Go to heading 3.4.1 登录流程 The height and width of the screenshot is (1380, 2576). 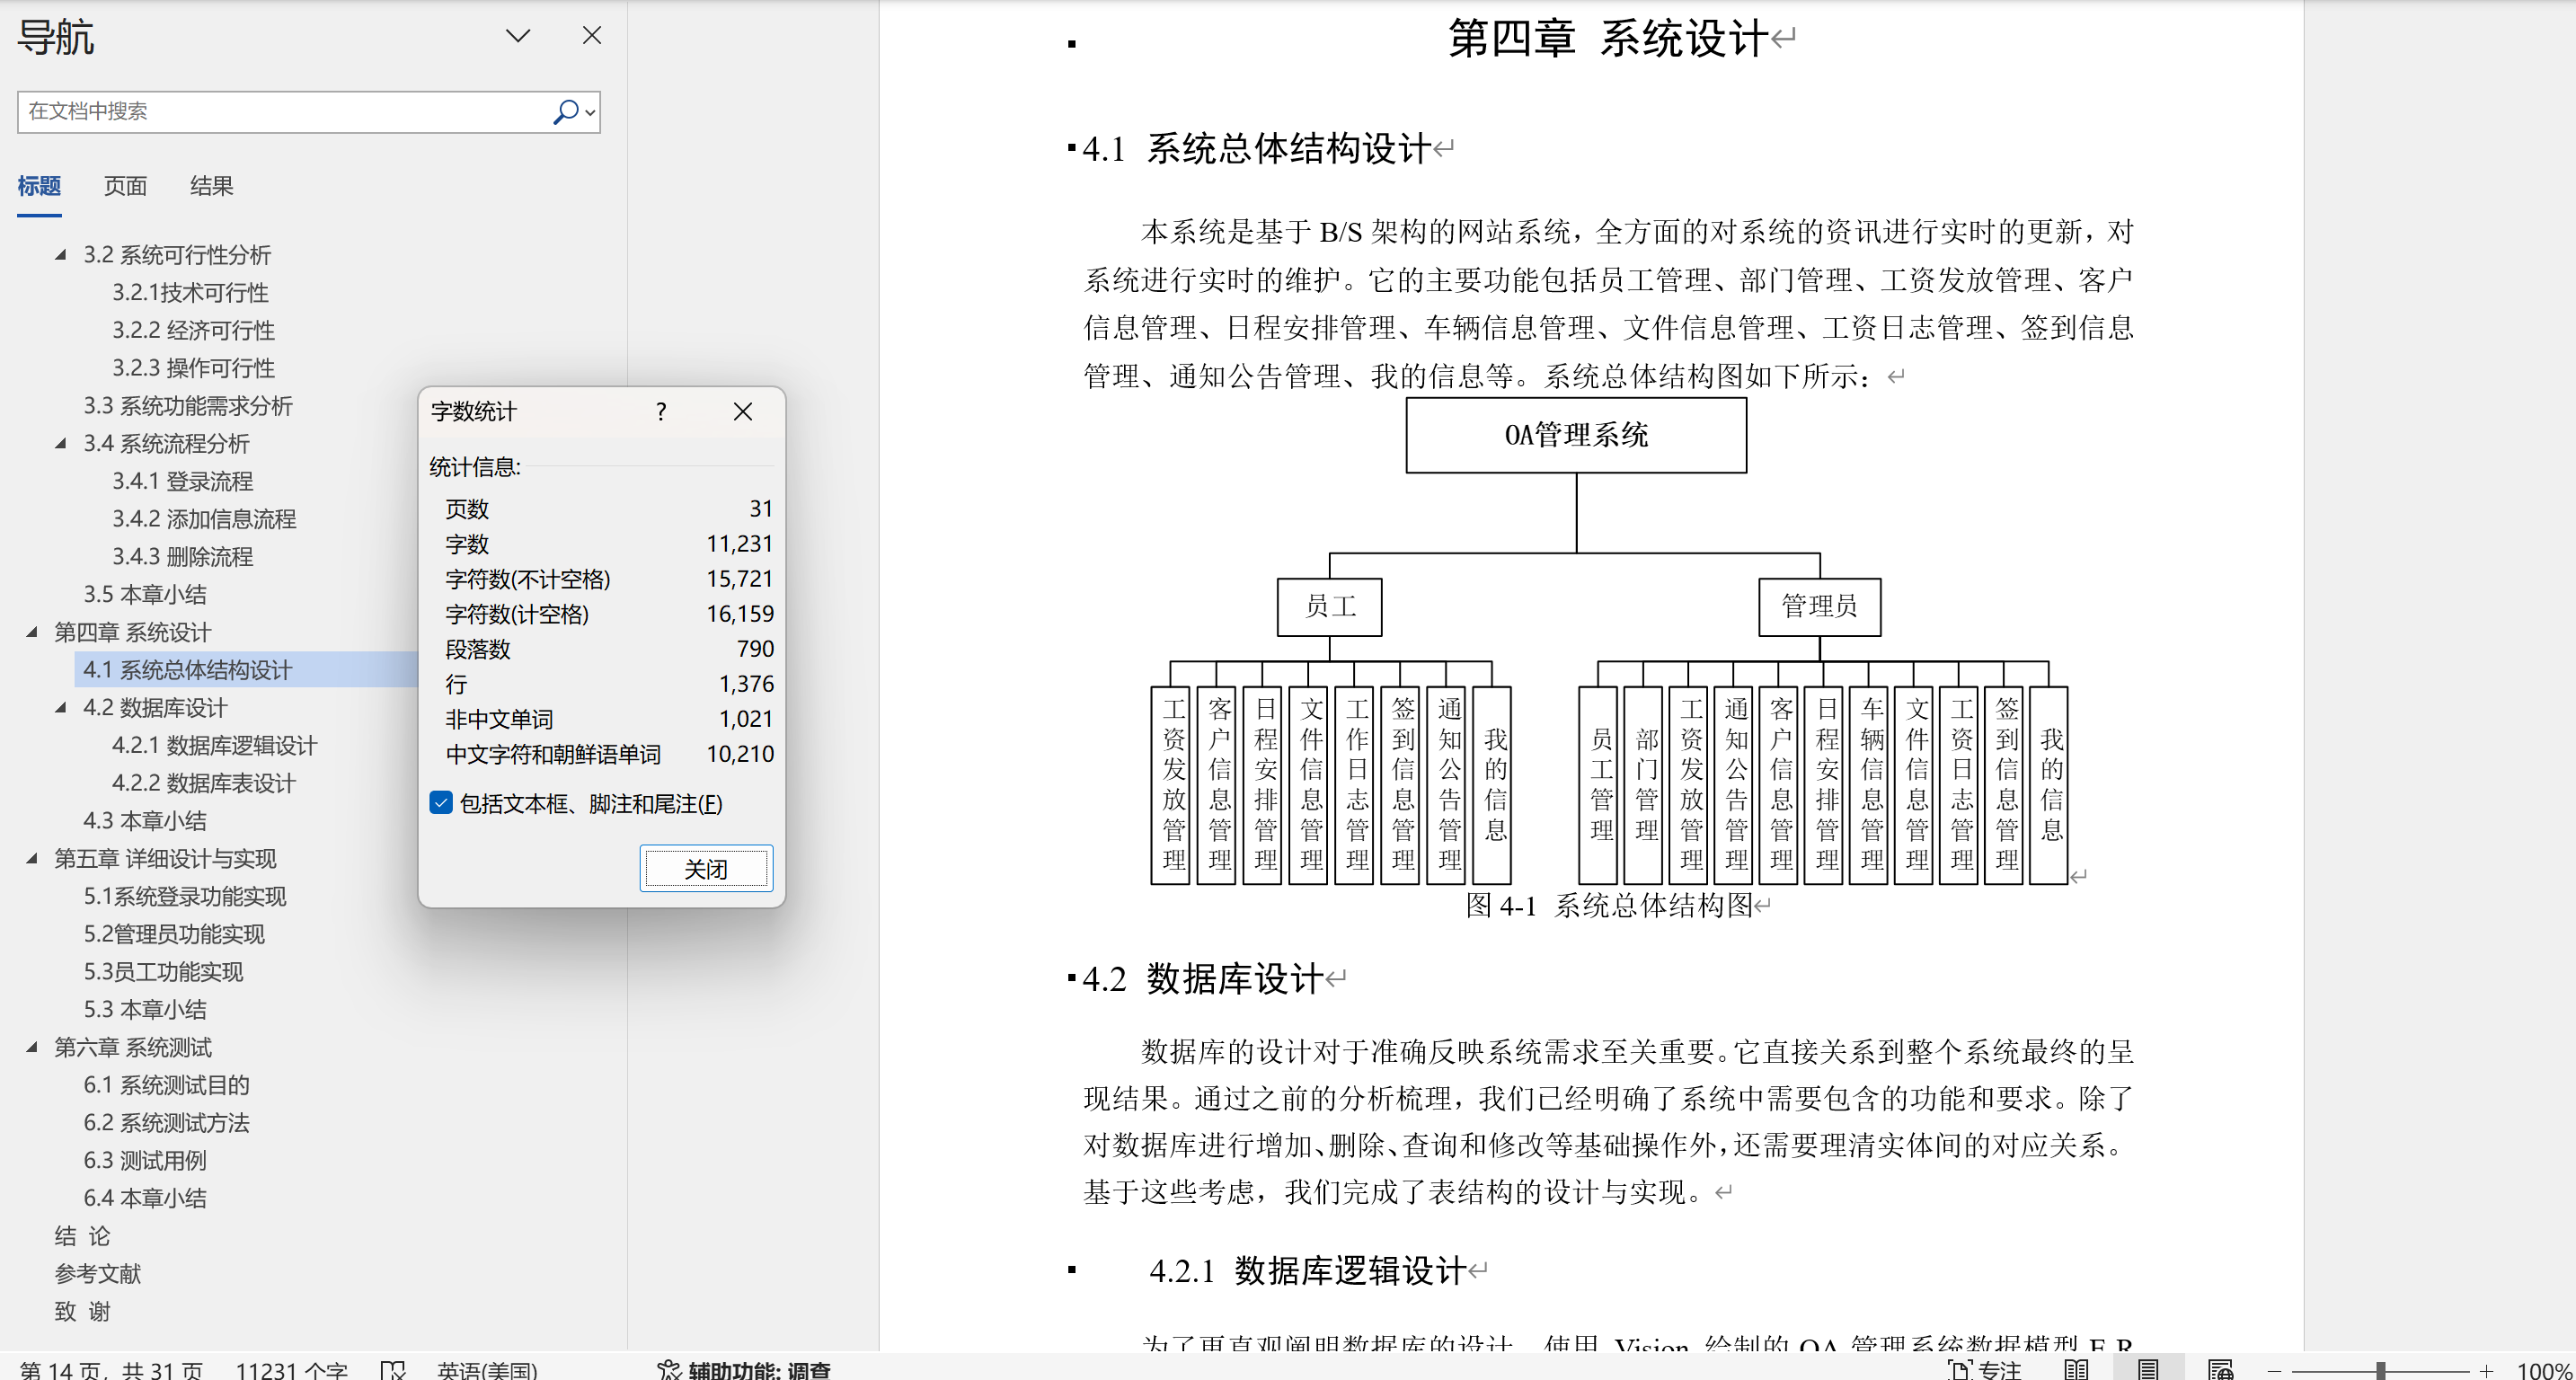[x=182, y=481]
